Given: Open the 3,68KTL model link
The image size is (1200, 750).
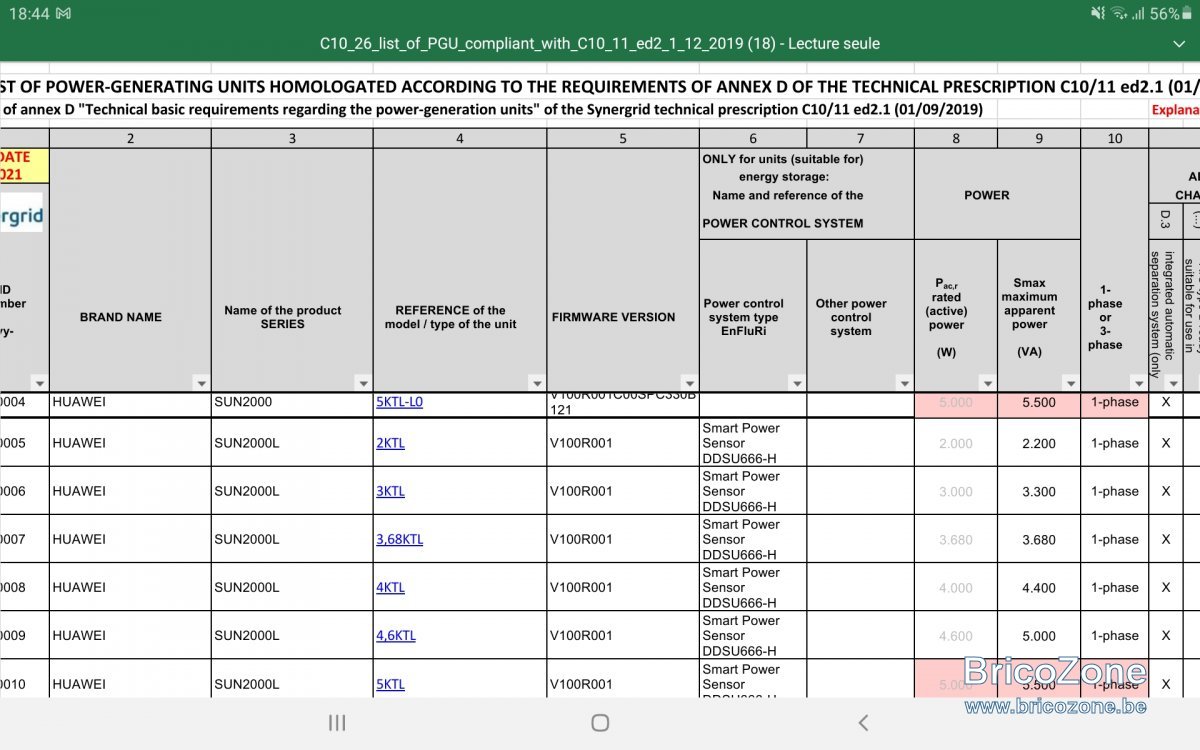Looking at the screenshot, I should click(x=399, y=539).
